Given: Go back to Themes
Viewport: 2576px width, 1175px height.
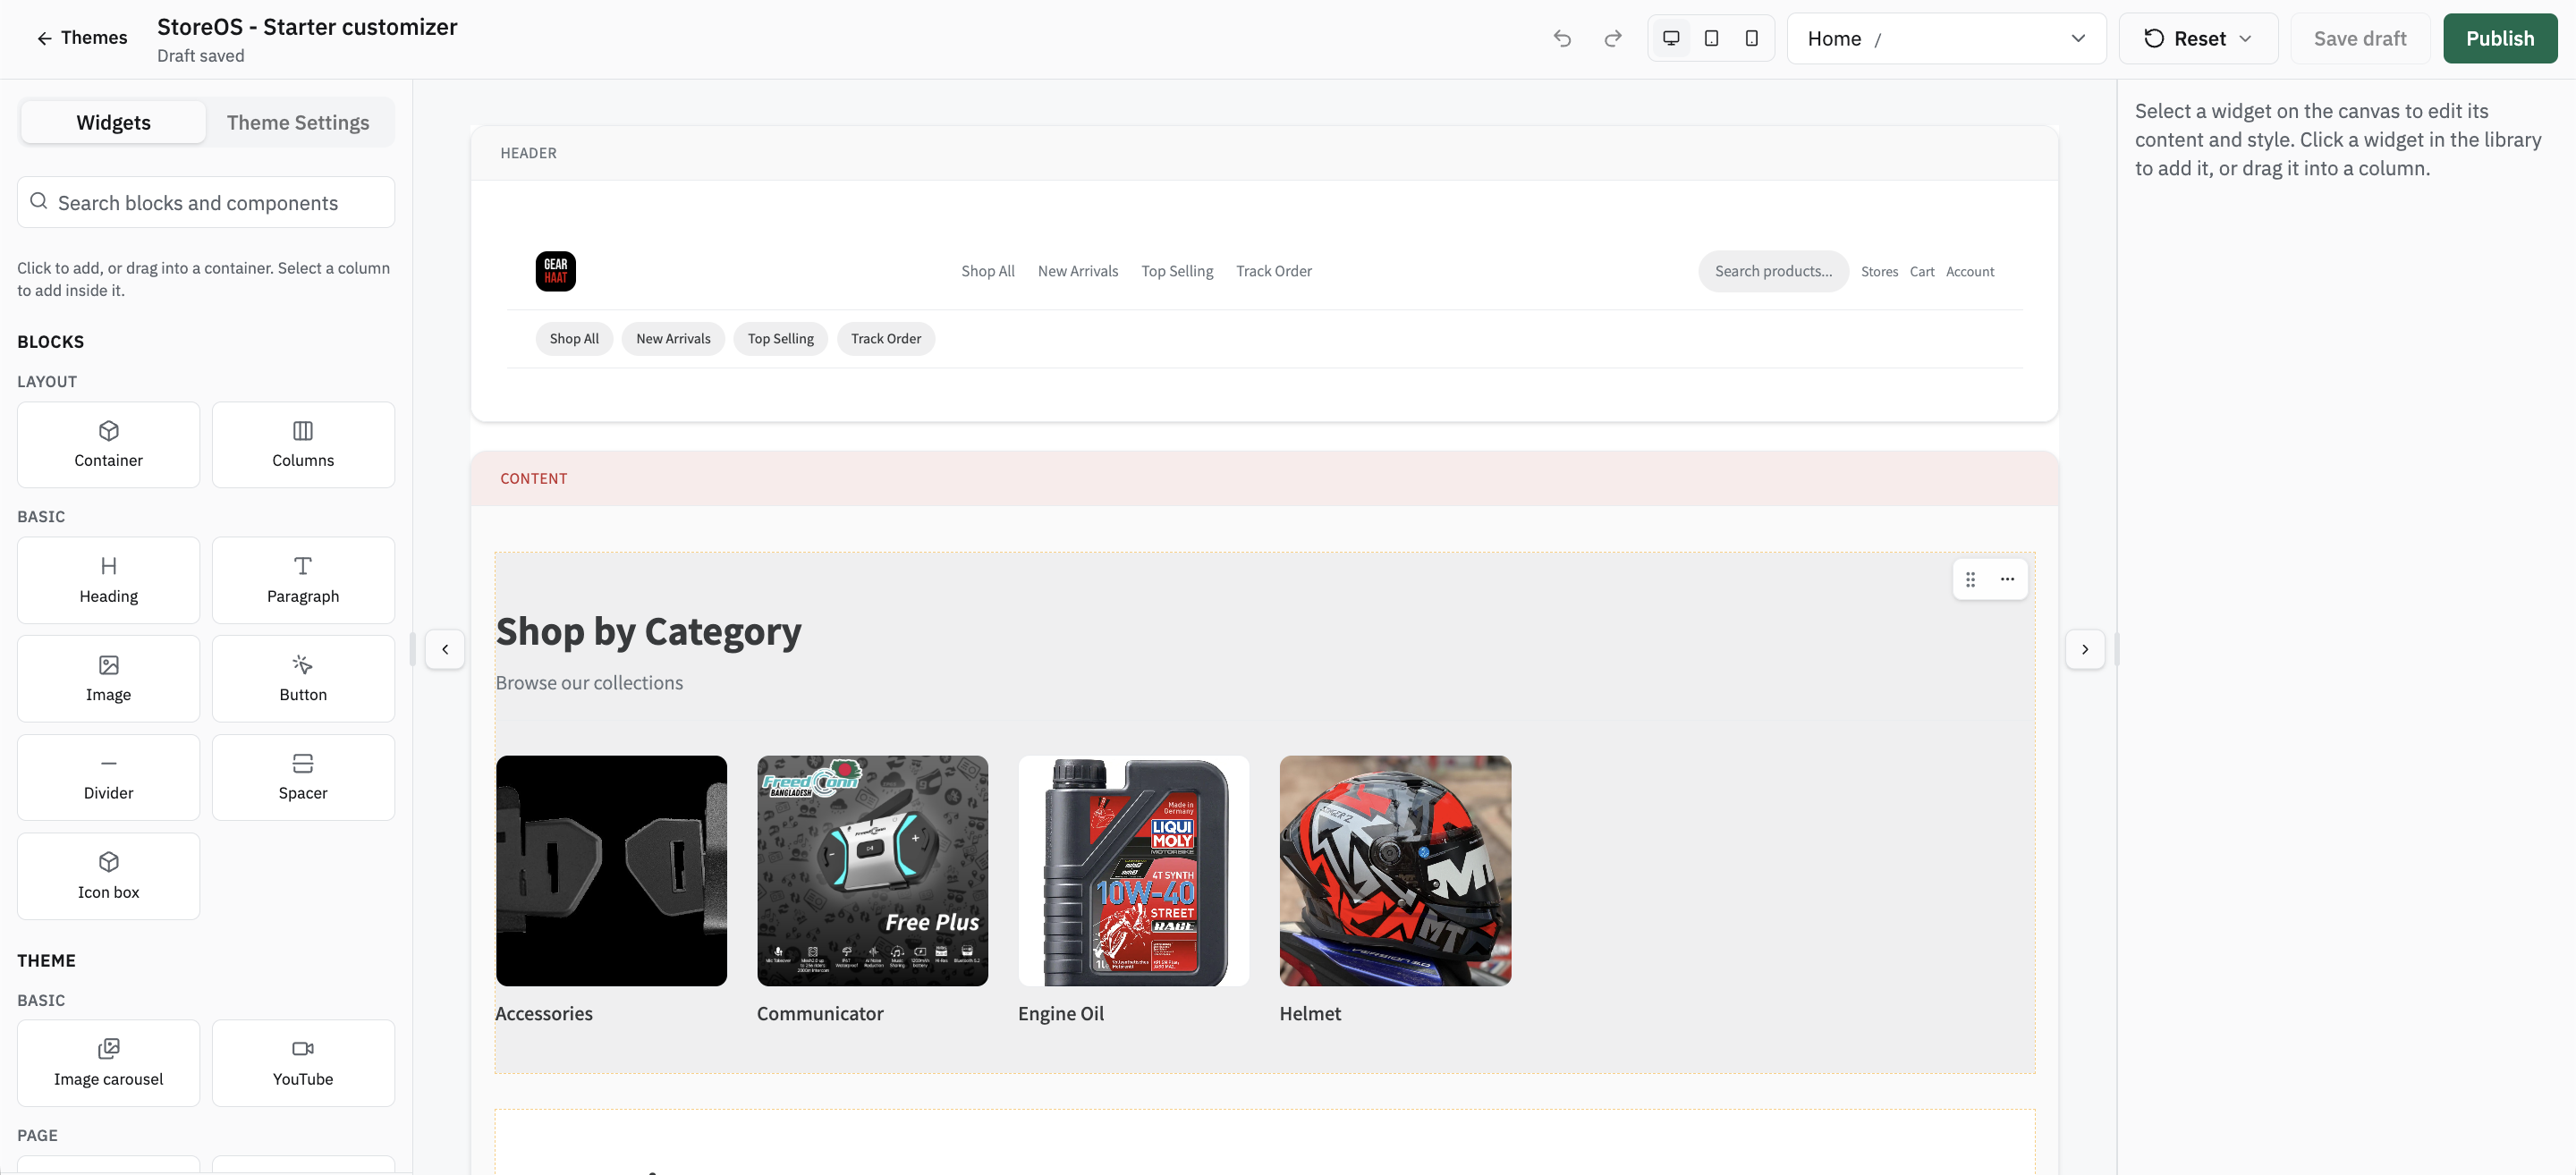Looking at the screenshot, I should coord(82,38).
